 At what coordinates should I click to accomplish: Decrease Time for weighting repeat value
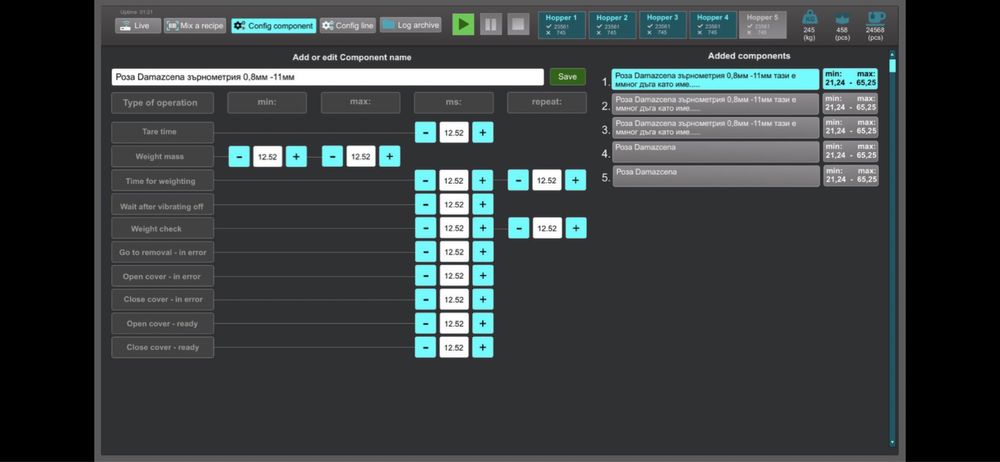click(518, 181)
